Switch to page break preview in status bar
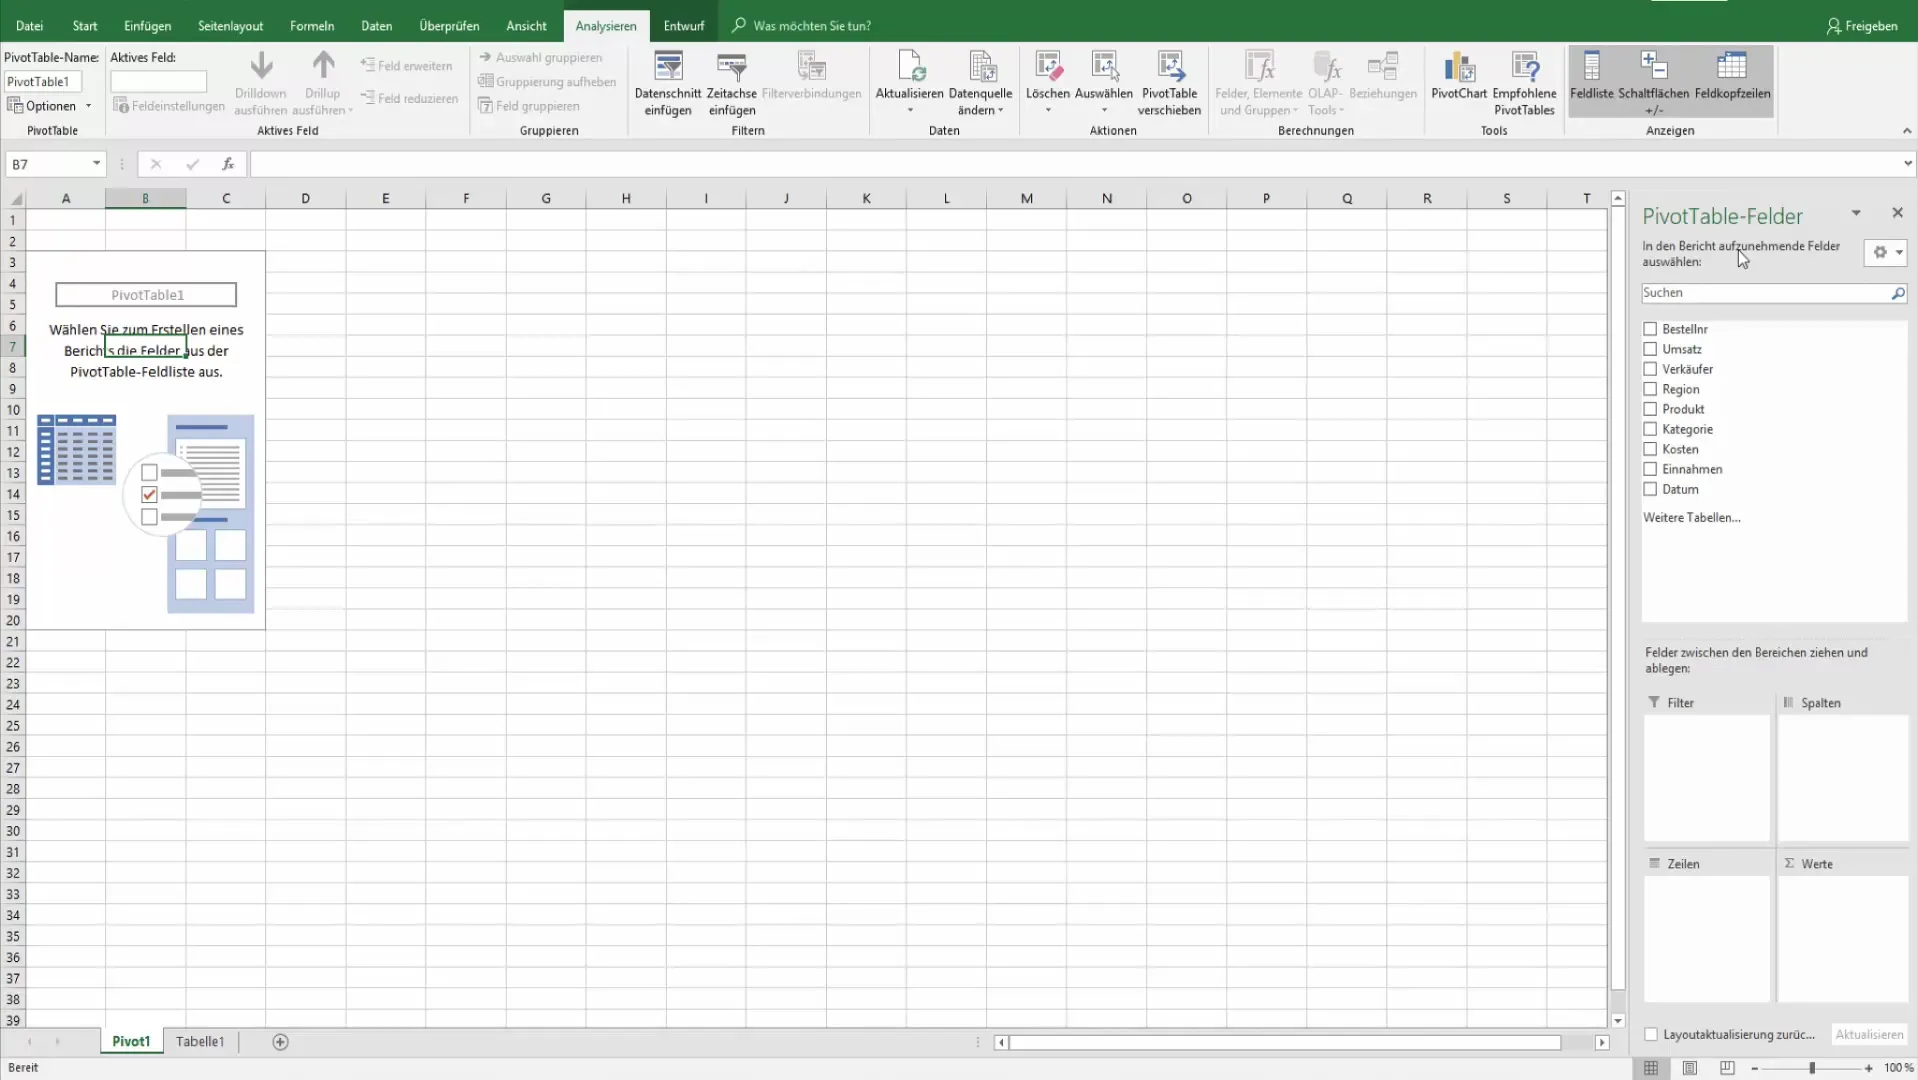This screenshot has width=1918, height=1080. 1727,1068
